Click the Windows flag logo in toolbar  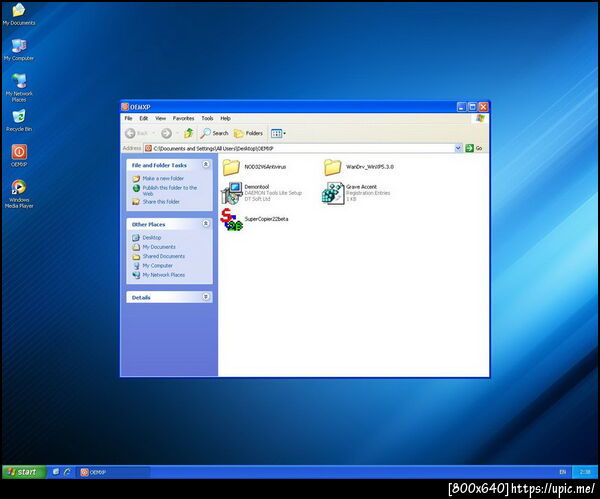(x=480, y=118)
